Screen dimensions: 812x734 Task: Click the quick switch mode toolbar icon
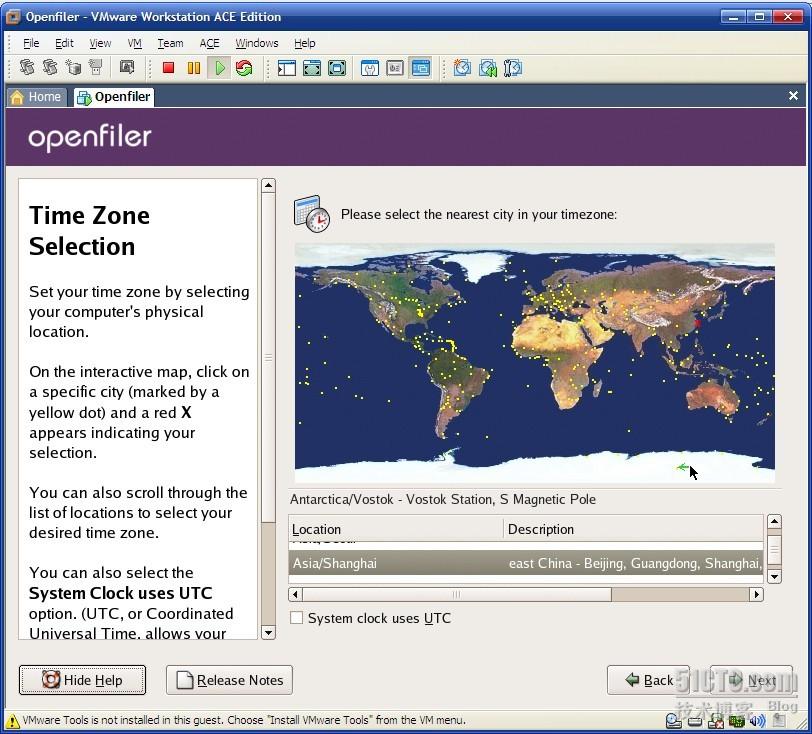337,68
